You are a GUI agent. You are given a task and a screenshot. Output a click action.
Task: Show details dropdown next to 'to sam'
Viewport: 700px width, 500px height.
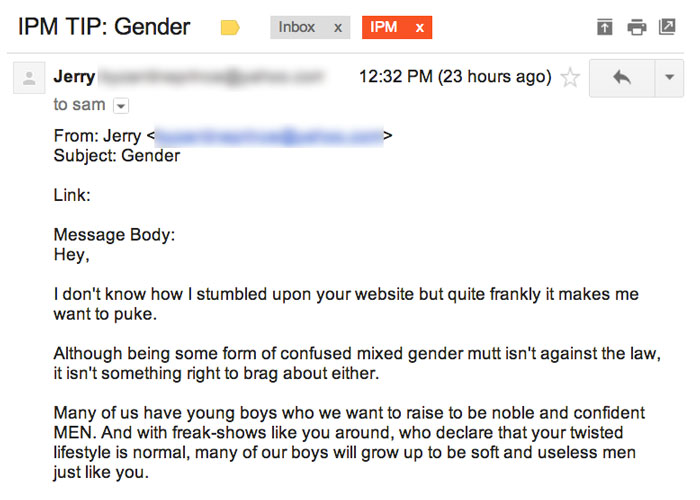(x=121, y=106)
